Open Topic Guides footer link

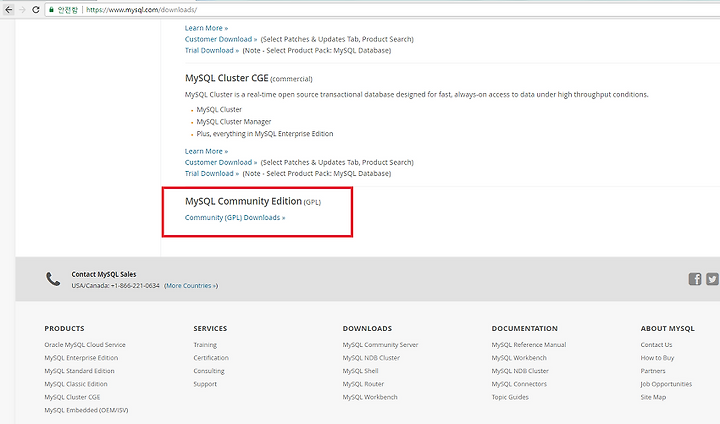[510, 397]
